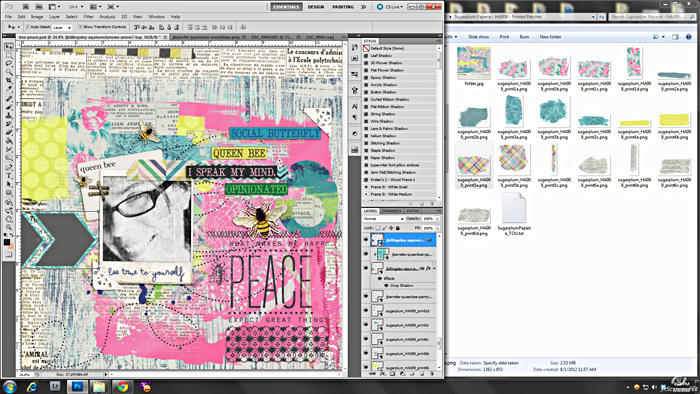The width and height of the screenshot is (700, 394).
Task: Select the History Brush tool
Action: tap(9, 124)
